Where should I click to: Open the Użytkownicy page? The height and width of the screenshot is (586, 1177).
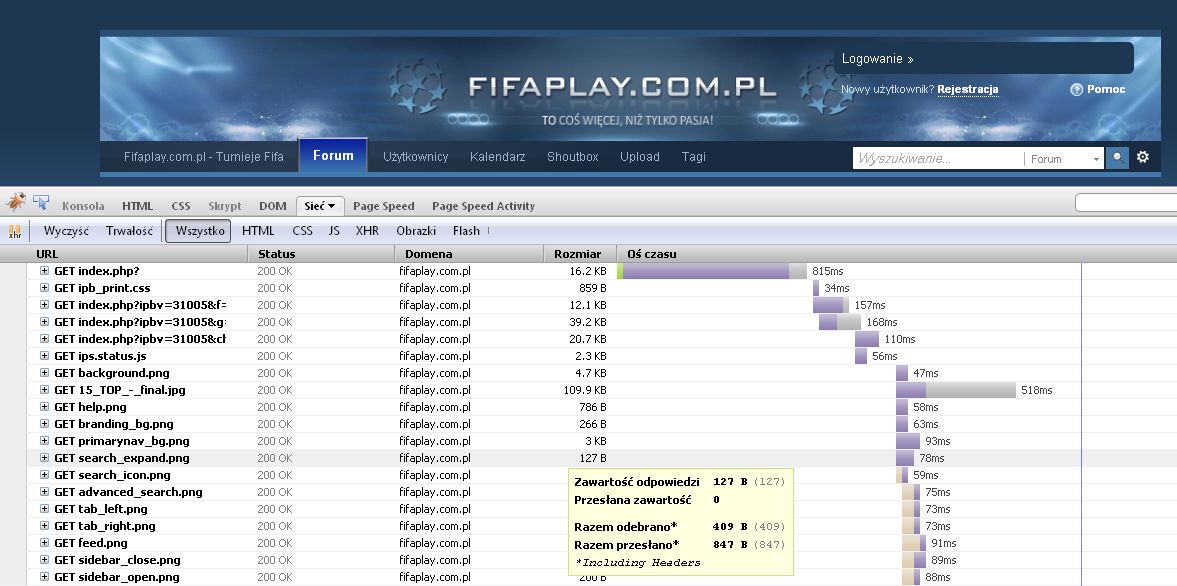click(x=415, y=157)
